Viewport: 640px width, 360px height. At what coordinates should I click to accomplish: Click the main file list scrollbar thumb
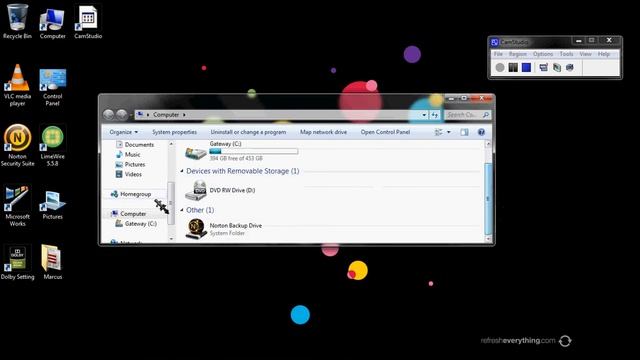point(487,198)
